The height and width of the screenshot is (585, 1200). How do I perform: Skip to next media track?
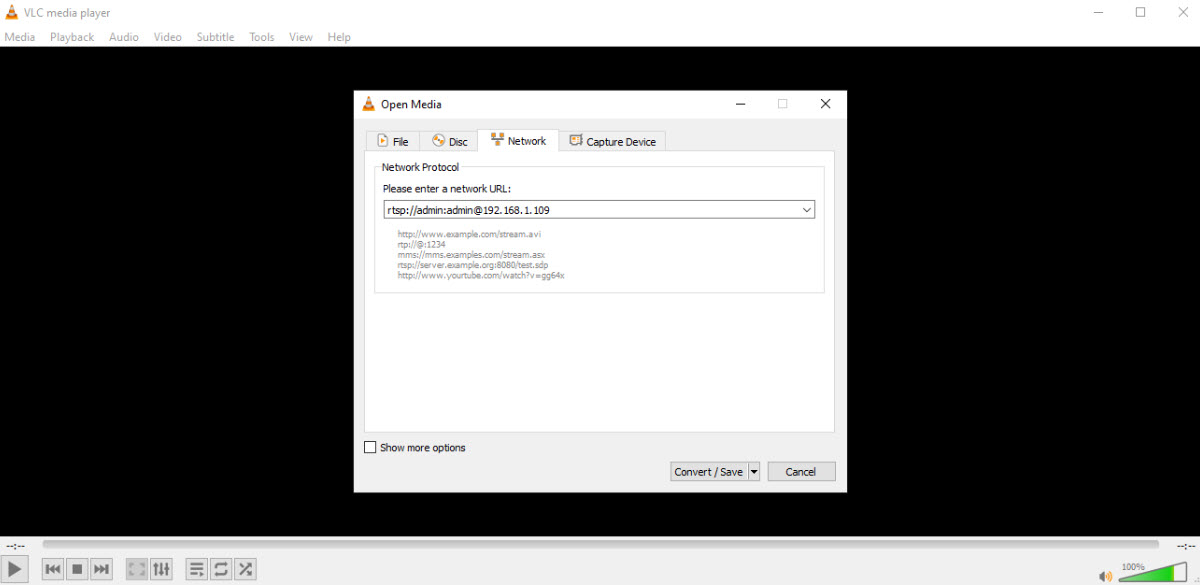(x=101, y=569)
